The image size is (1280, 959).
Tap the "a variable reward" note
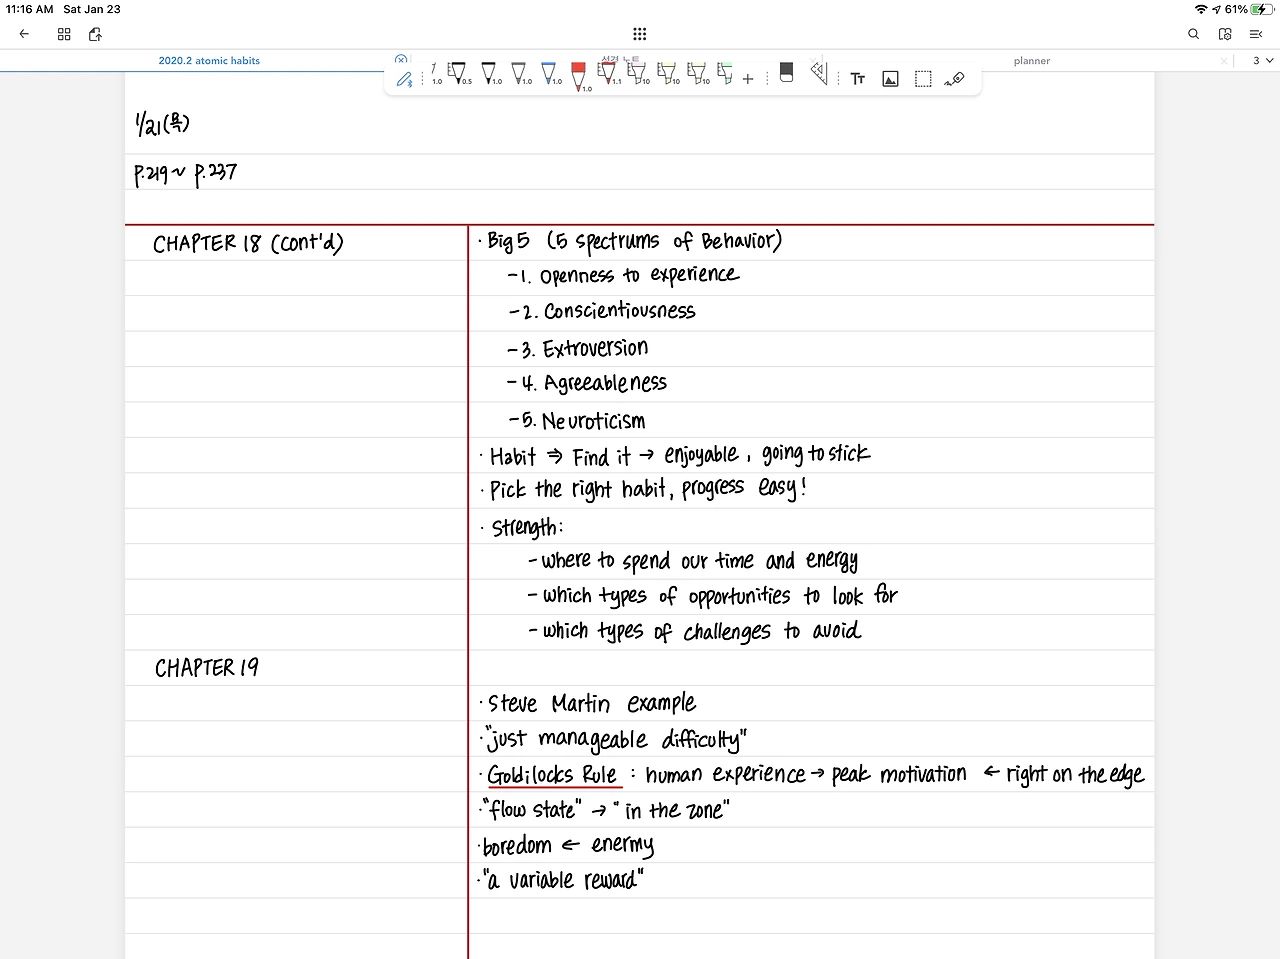[563, 880]
